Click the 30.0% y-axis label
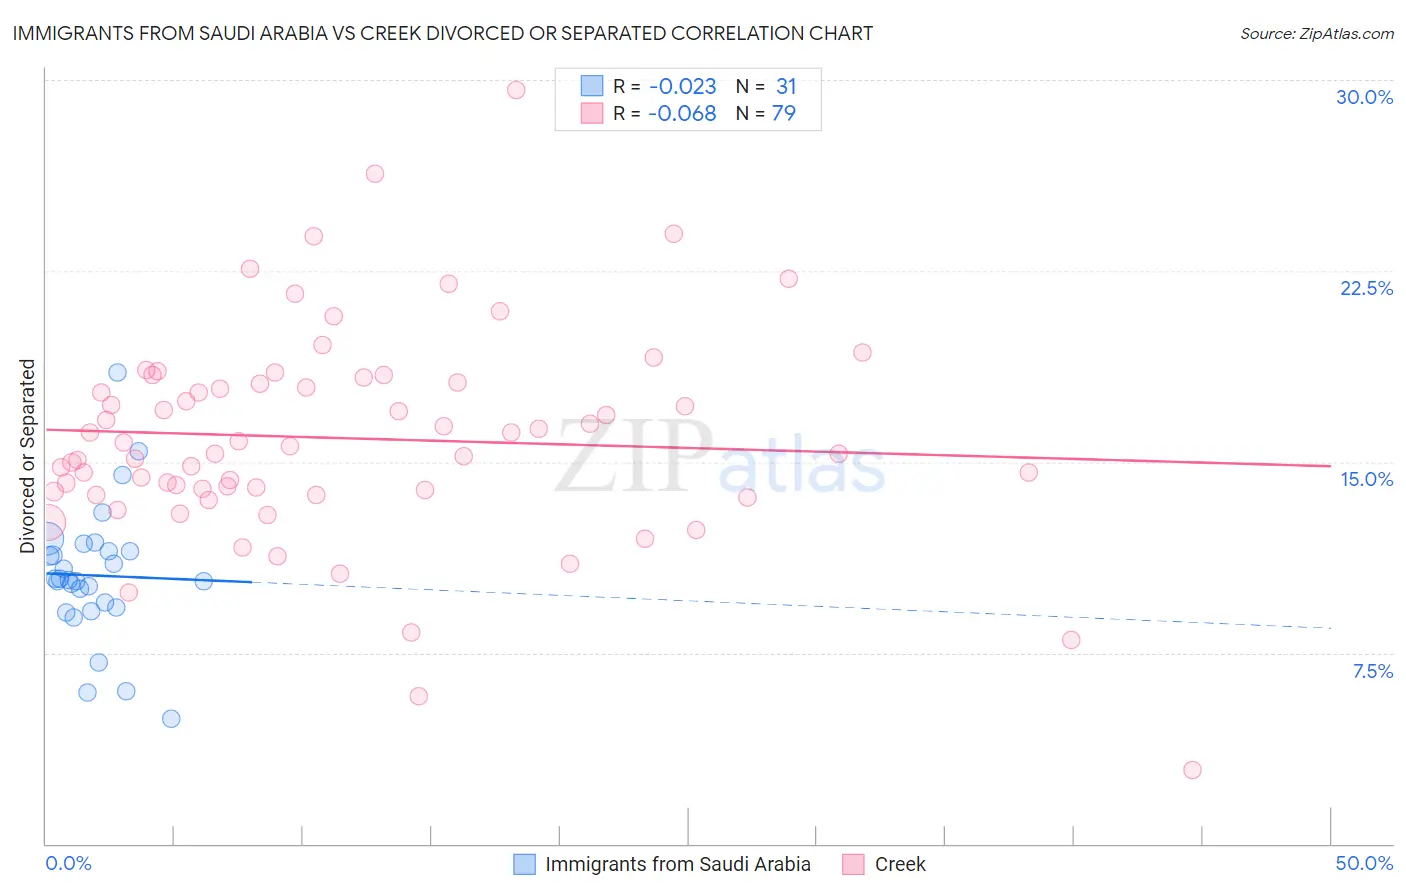 click(1364, 97)
